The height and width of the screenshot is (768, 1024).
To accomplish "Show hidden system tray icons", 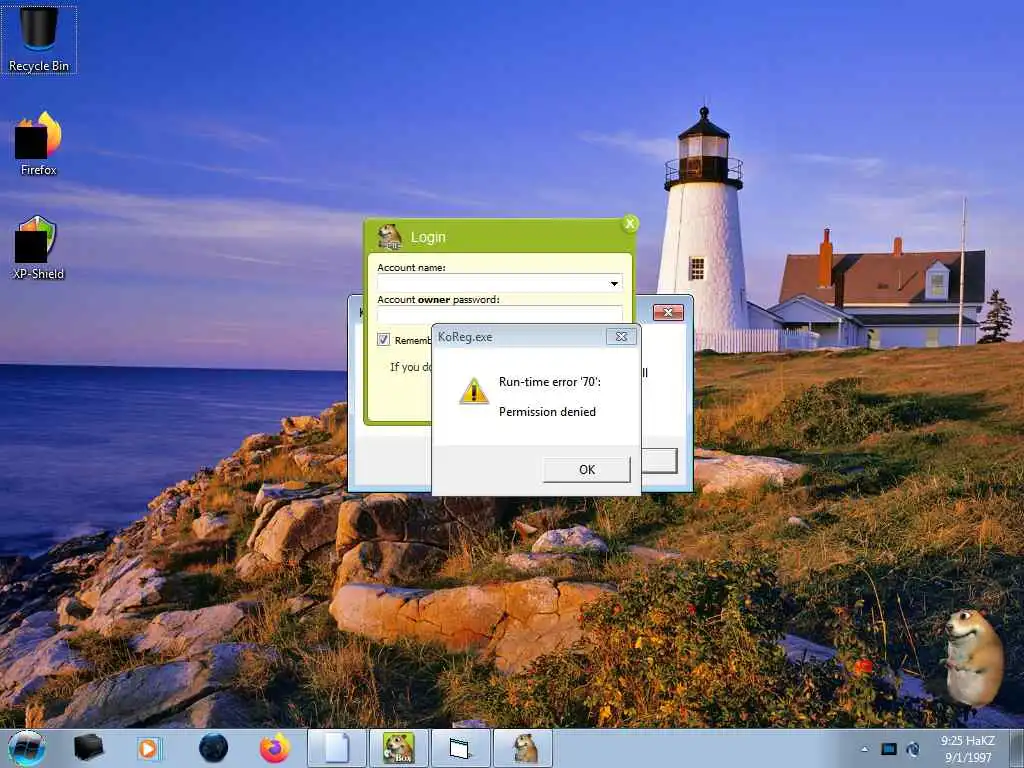I will tap(865, 749).
